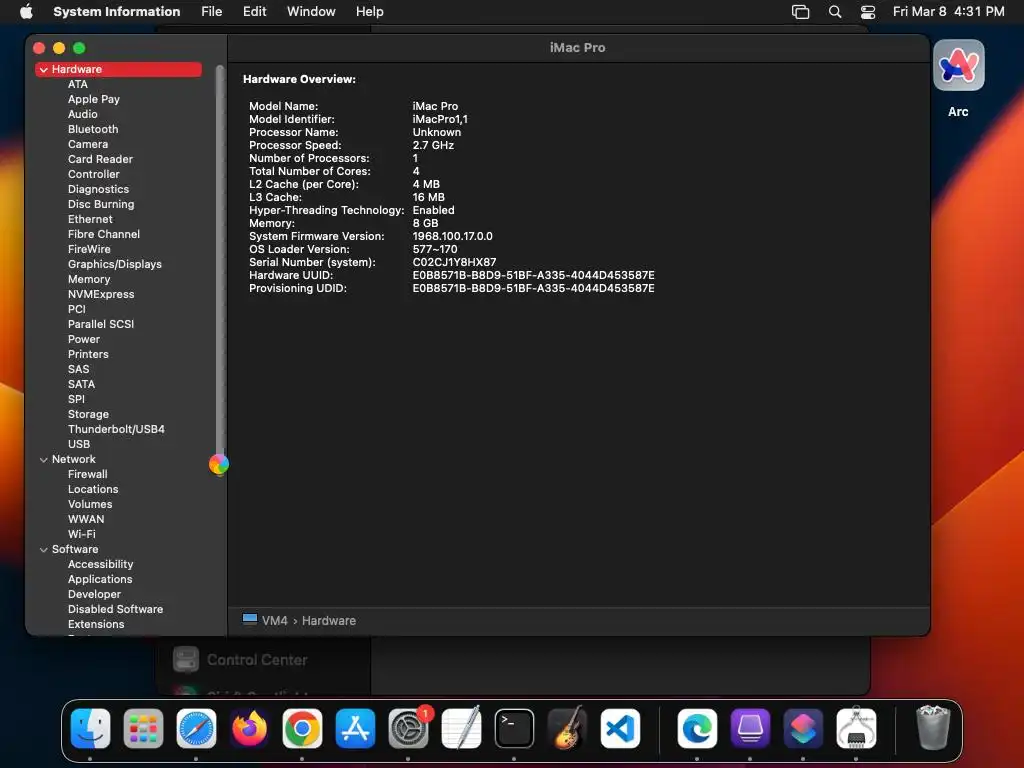Open the File menu

pos(212,12)
